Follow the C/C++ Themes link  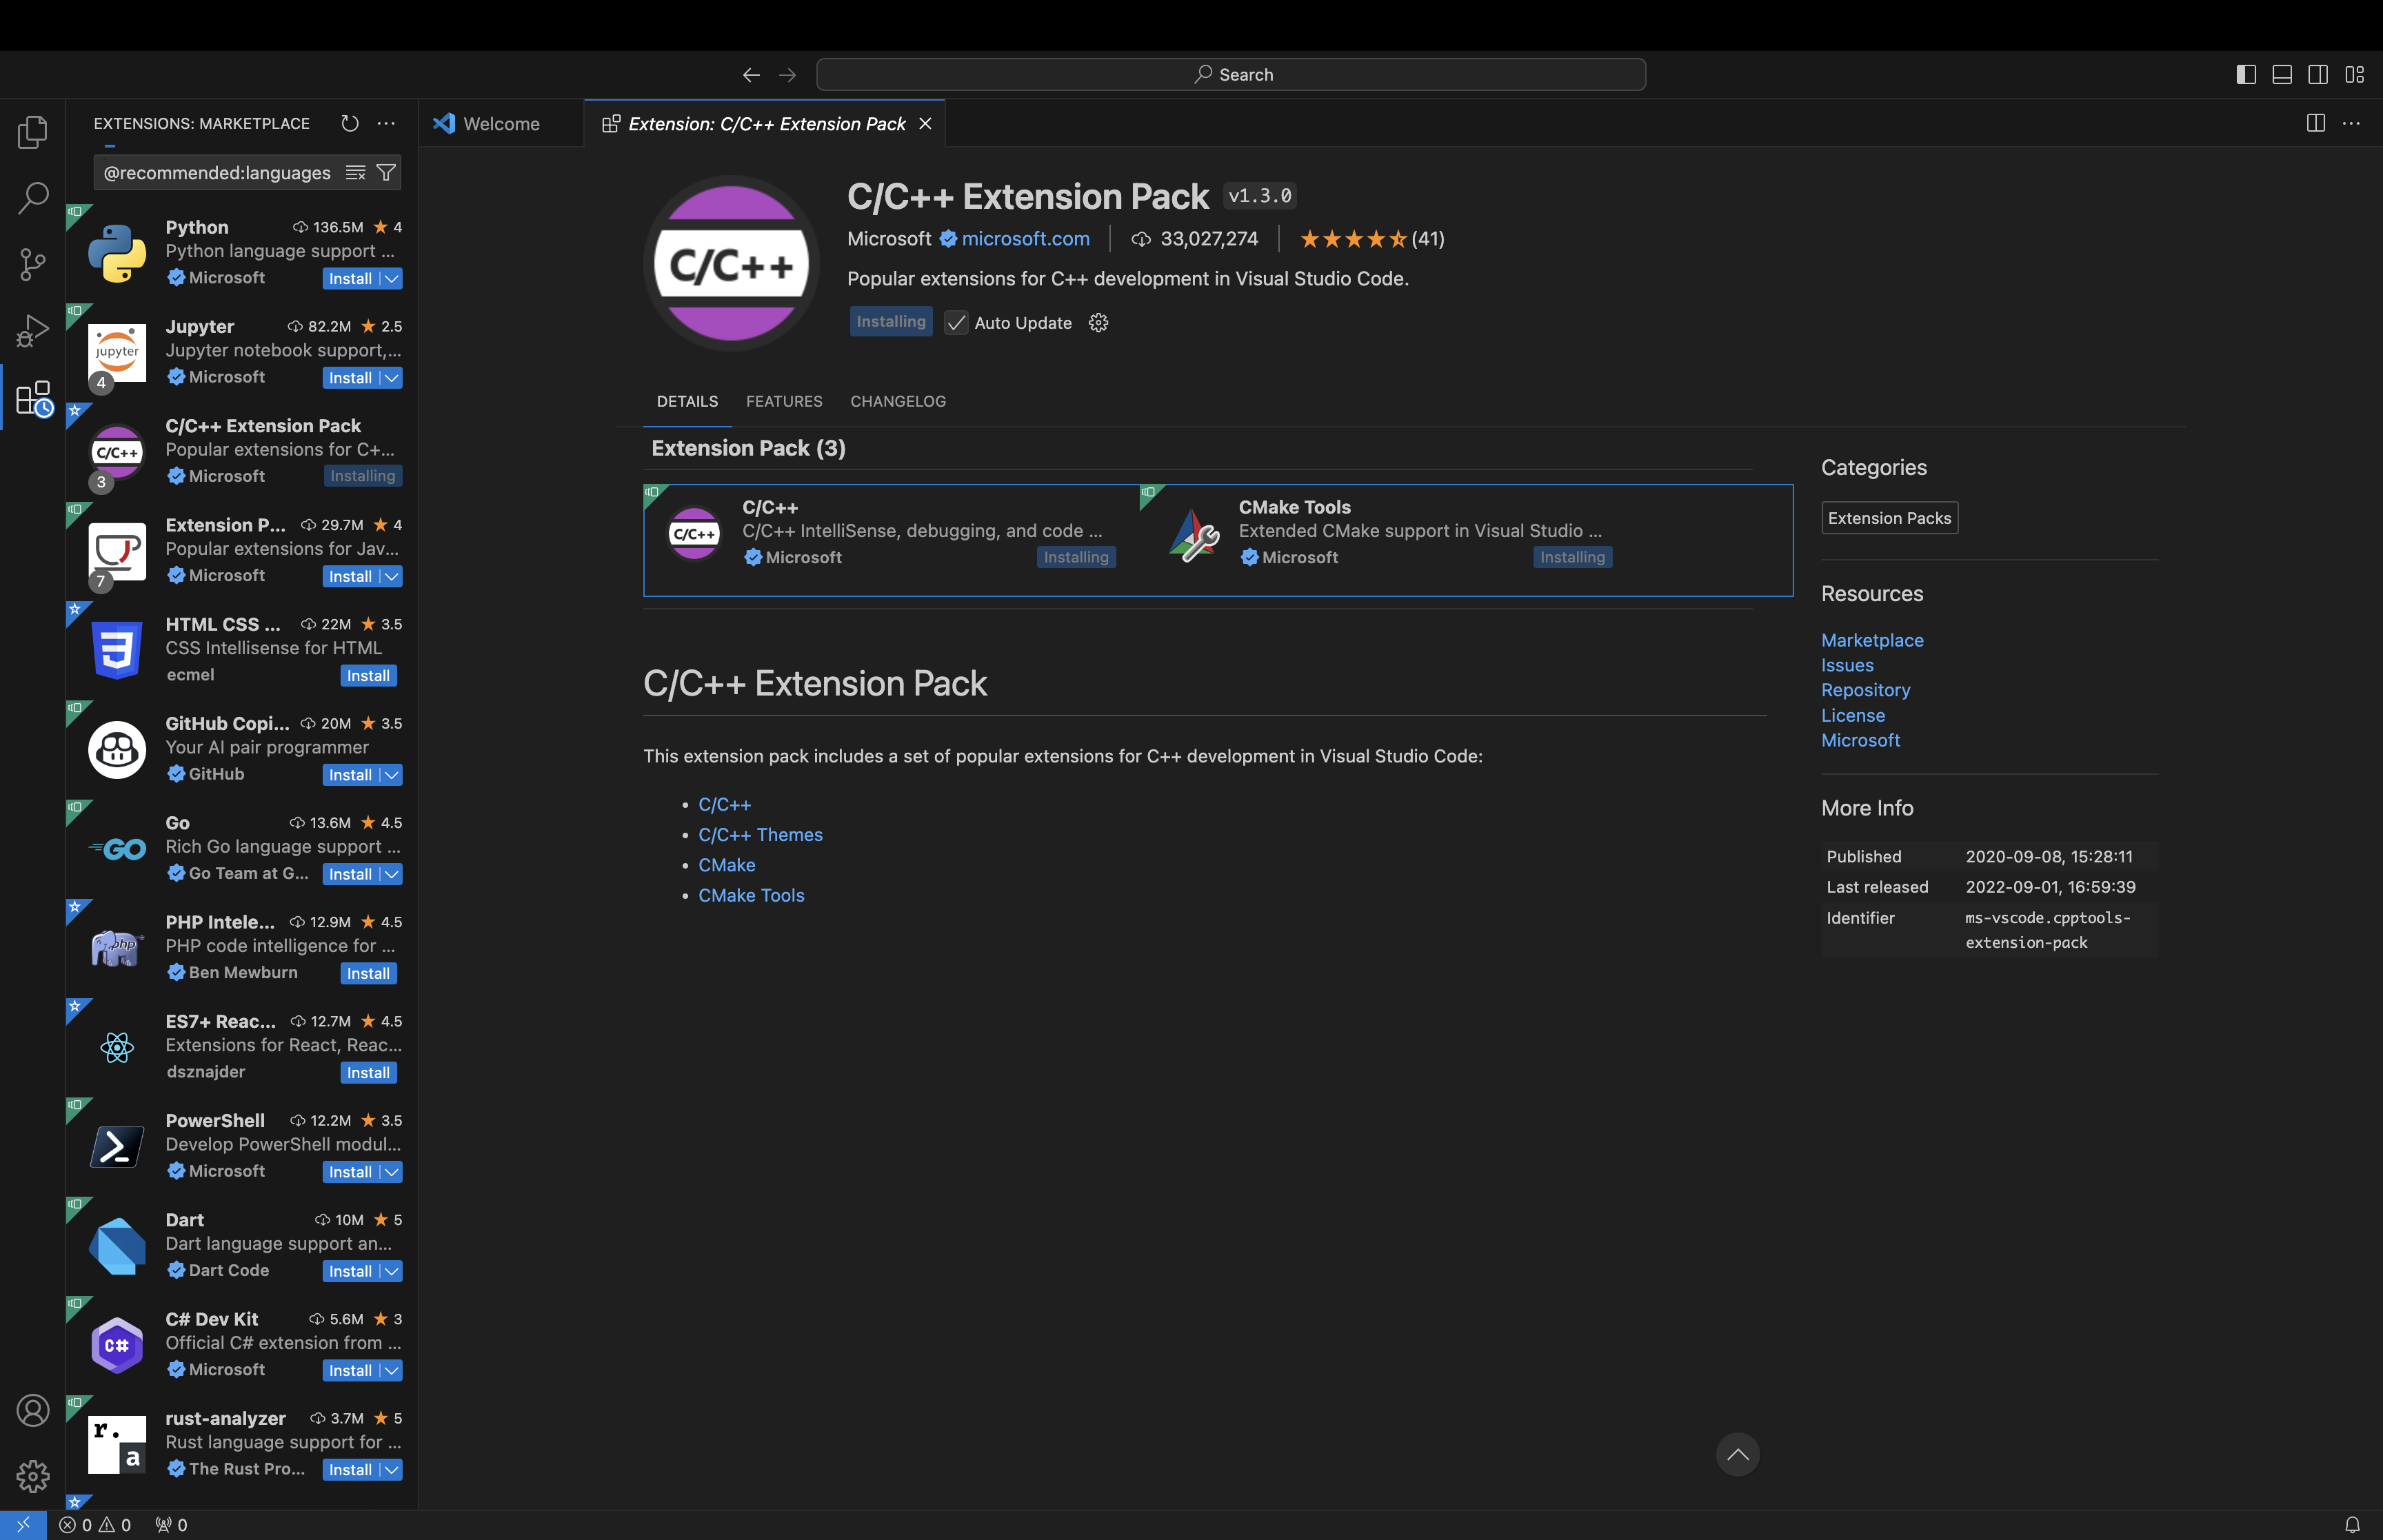[760, 834]
